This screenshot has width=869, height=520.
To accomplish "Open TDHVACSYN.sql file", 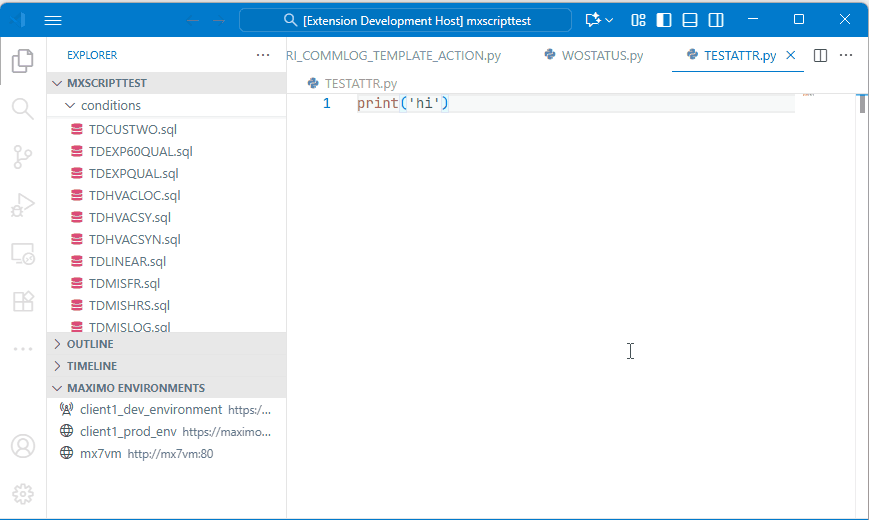I will 166,239.
